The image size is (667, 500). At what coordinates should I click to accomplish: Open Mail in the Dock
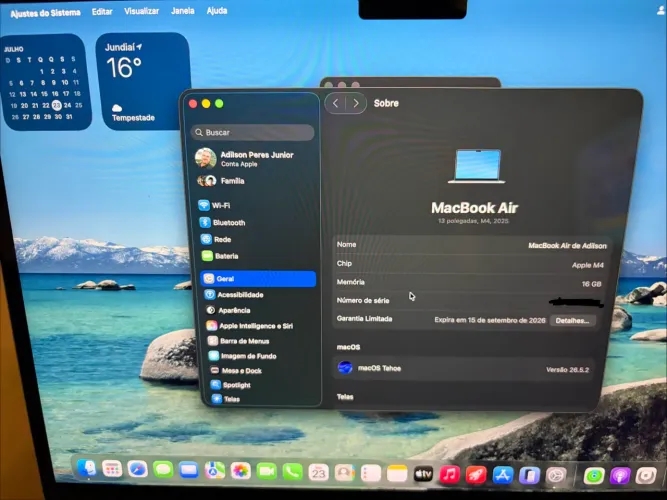click(189, 471)
